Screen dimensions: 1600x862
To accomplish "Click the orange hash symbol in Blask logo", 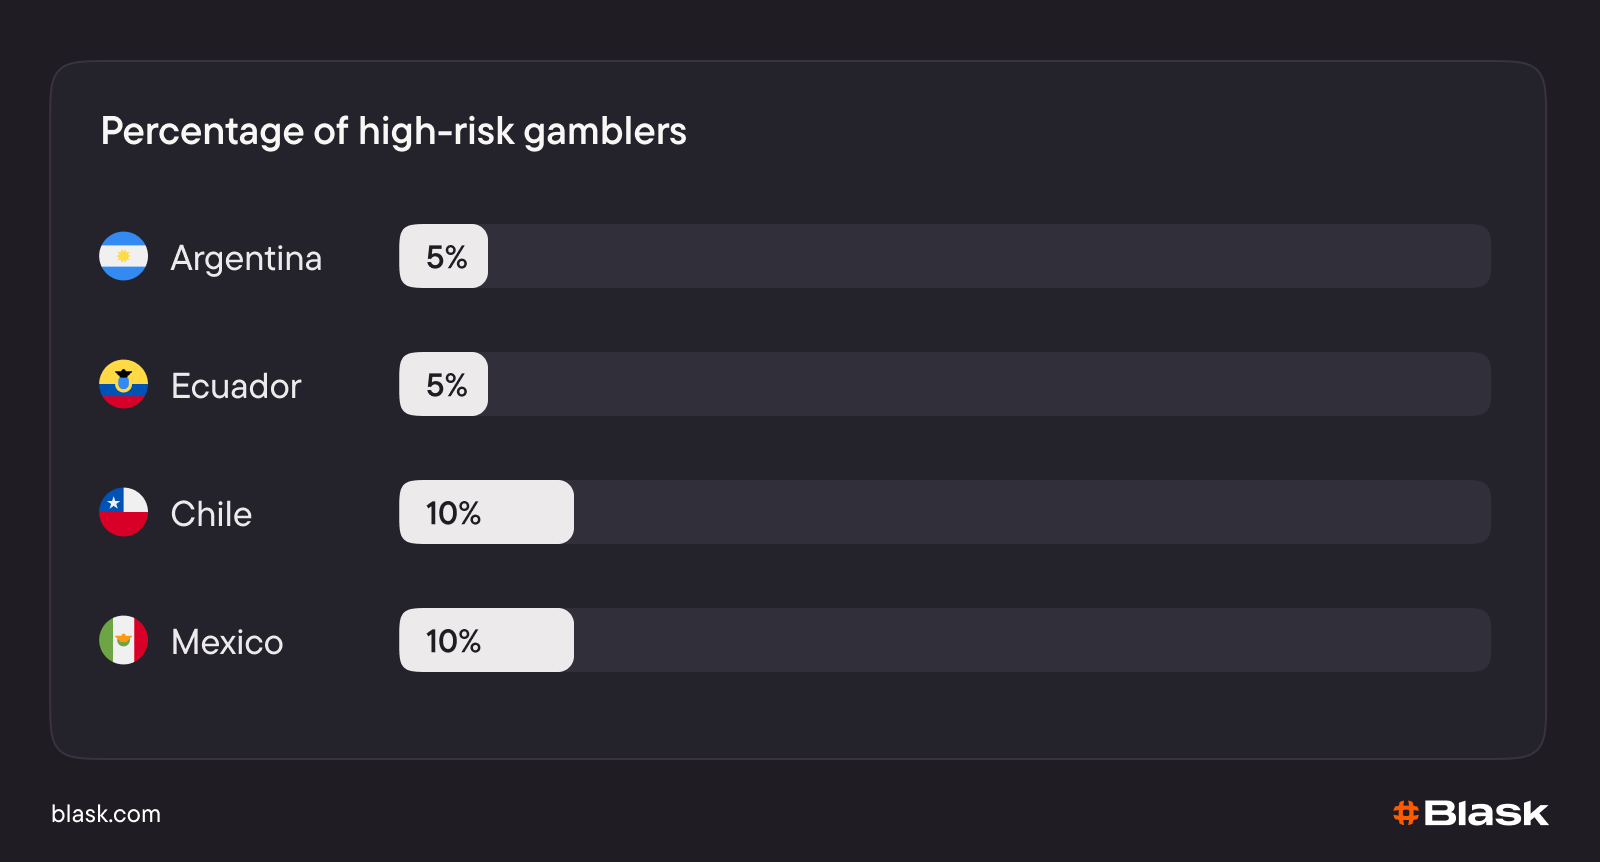I will click(x=1406, y=813).
